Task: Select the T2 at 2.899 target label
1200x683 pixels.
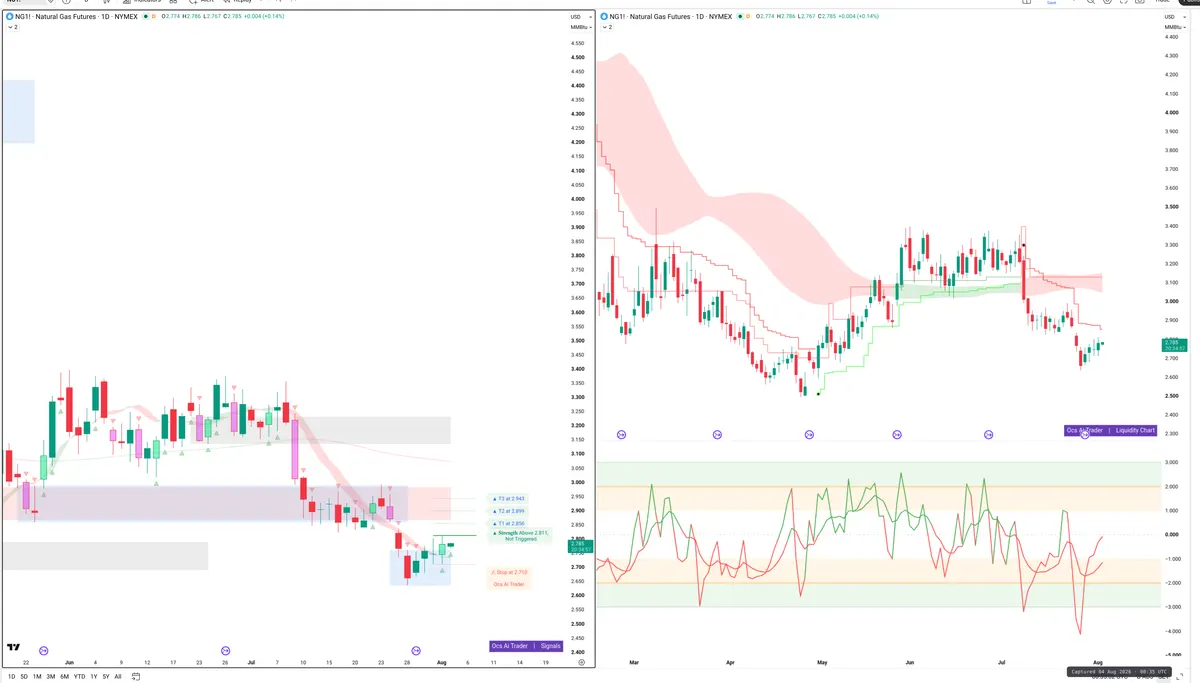Action: click(x=509, y=511)
